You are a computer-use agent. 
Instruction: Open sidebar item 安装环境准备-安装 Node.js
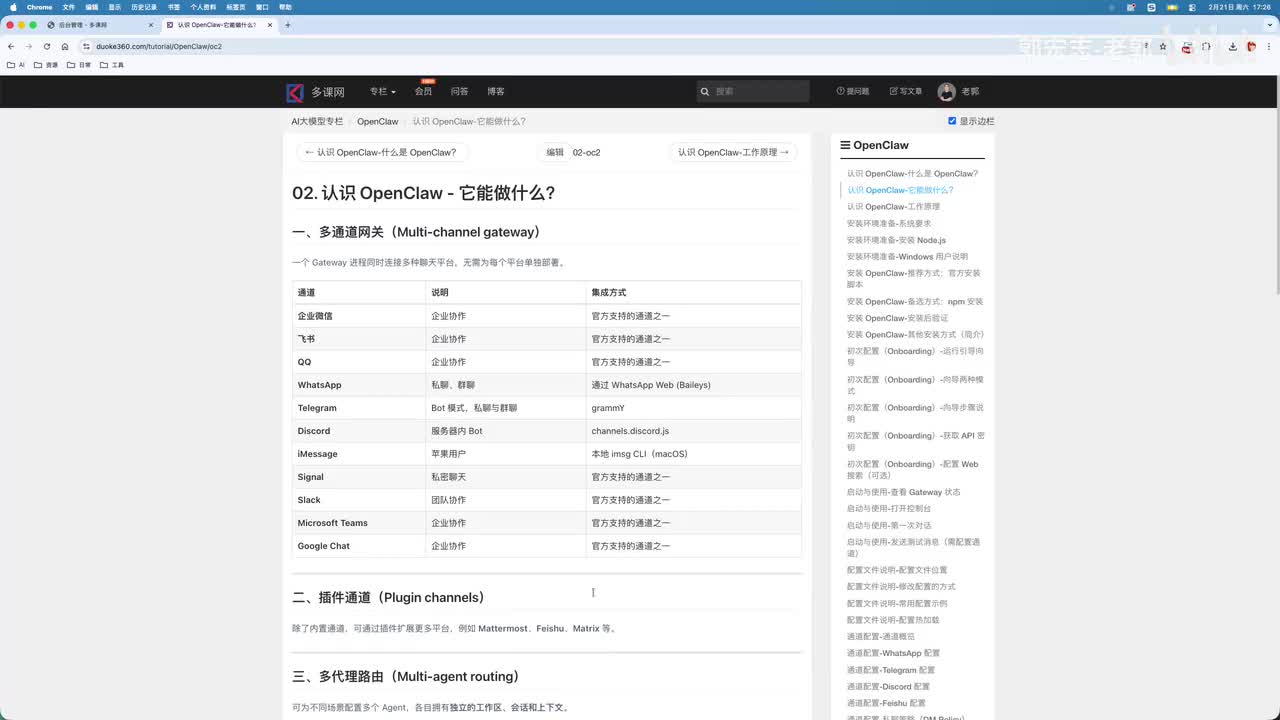pyautogui.click(x=897, y=240)
